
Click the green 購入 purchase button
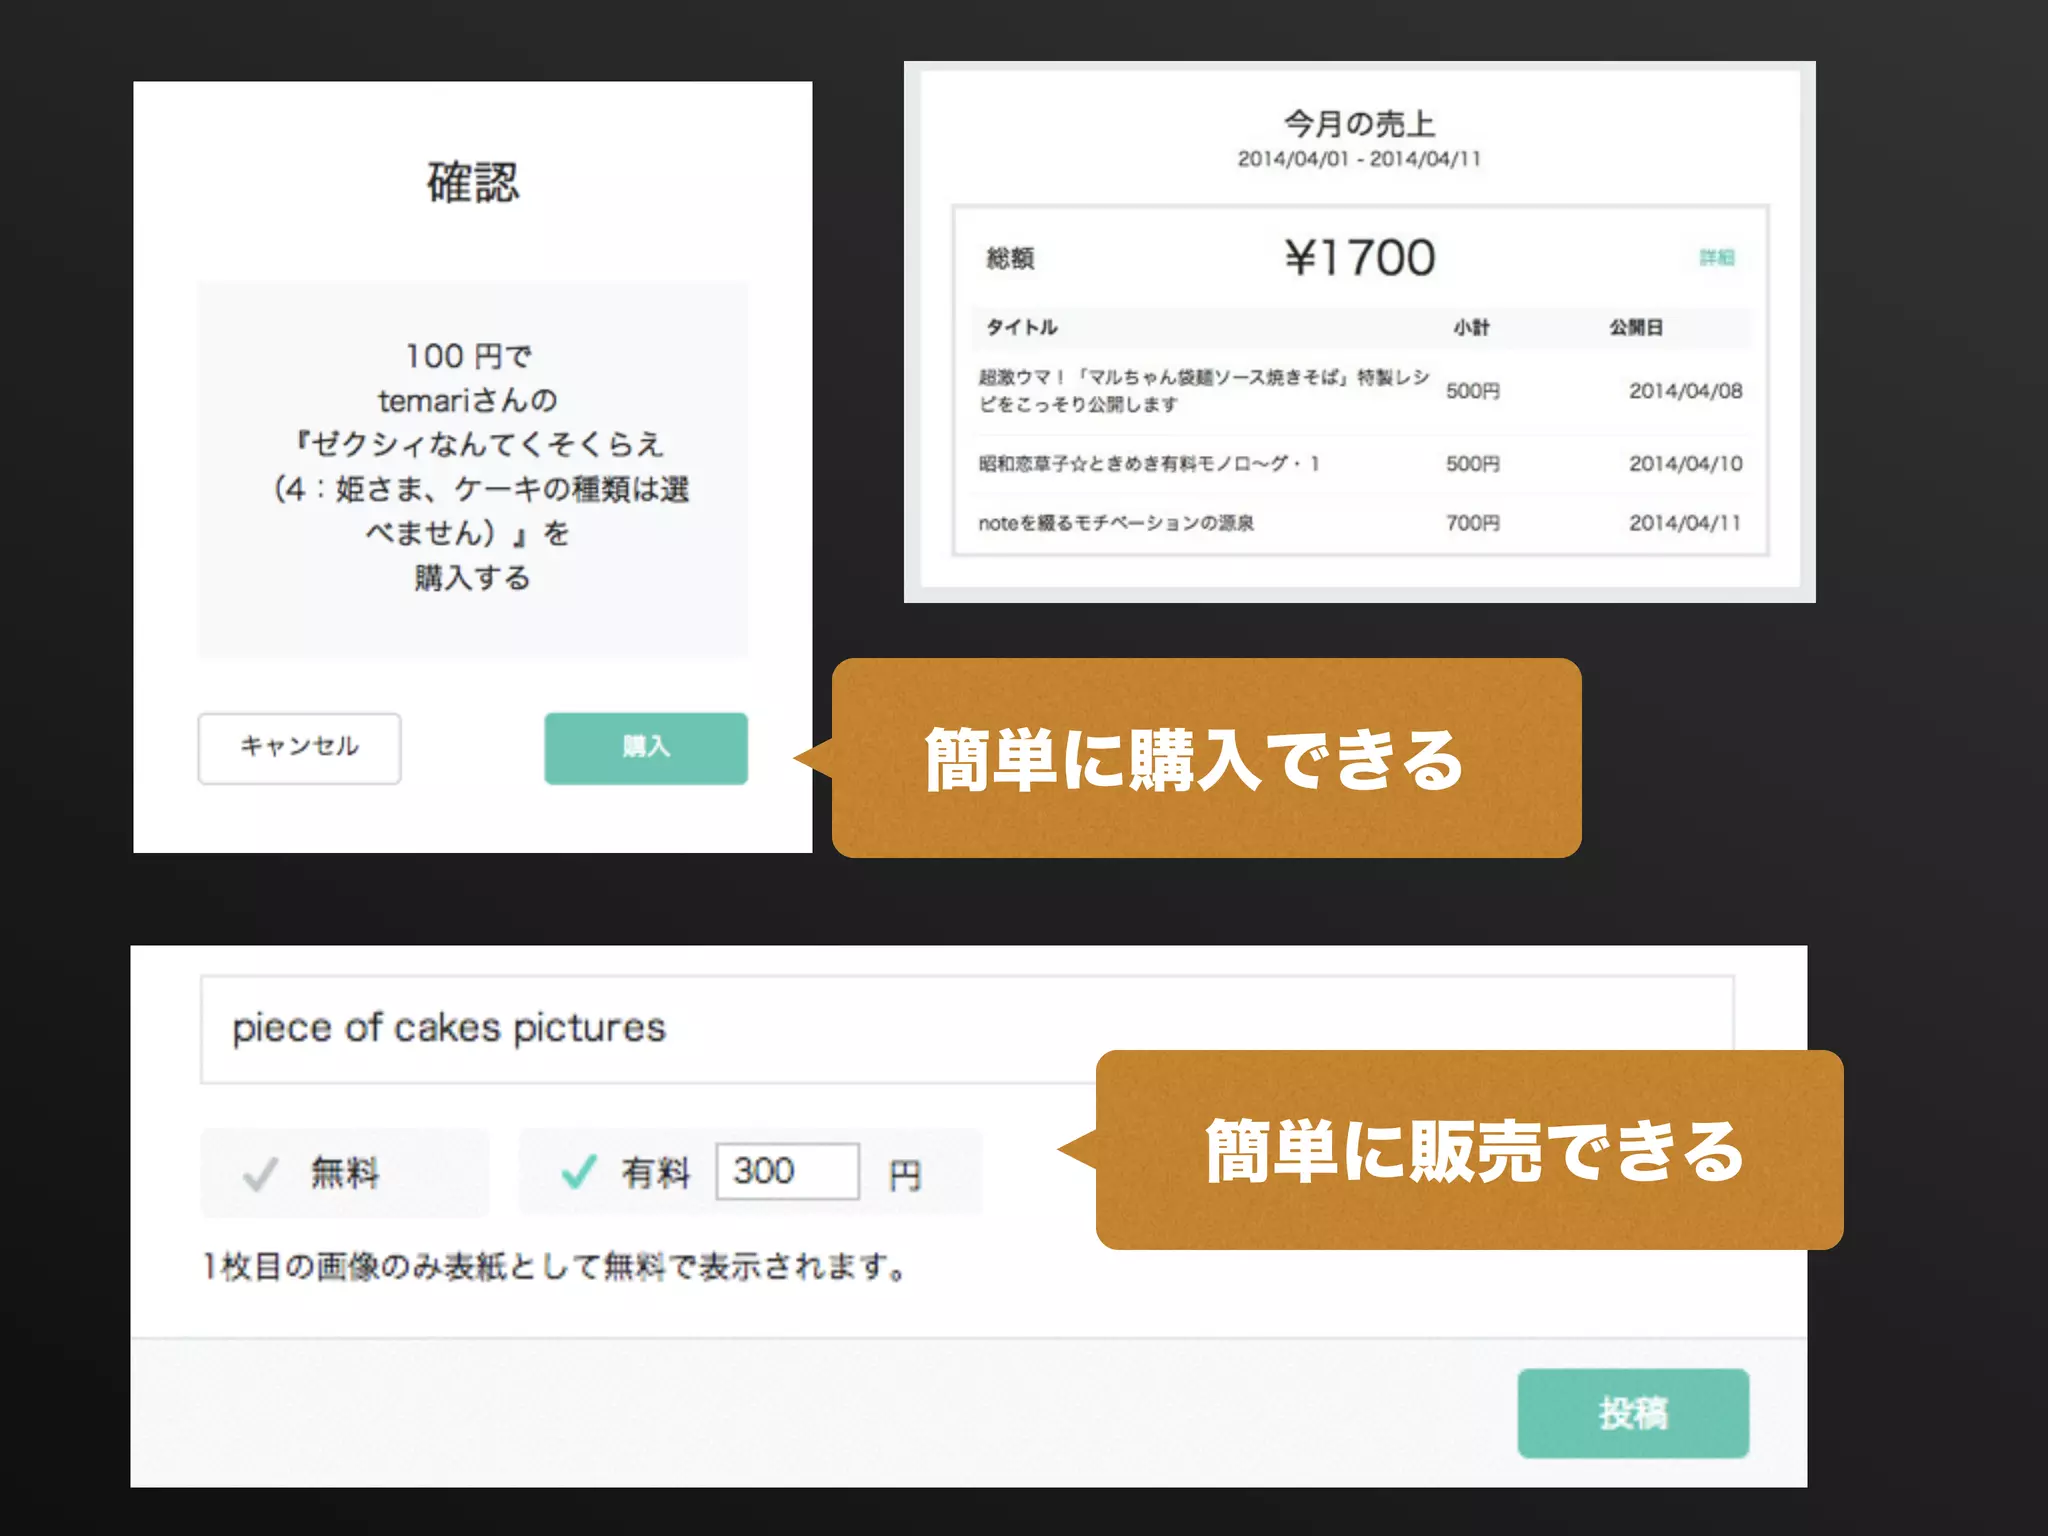coord(645,748)
